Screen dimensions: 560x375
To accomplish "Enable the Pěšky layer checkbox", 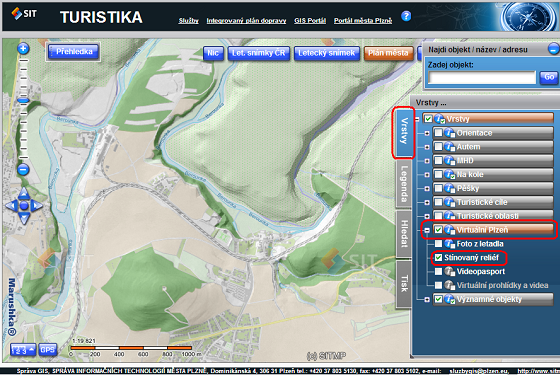I will (x=438, y=188).
